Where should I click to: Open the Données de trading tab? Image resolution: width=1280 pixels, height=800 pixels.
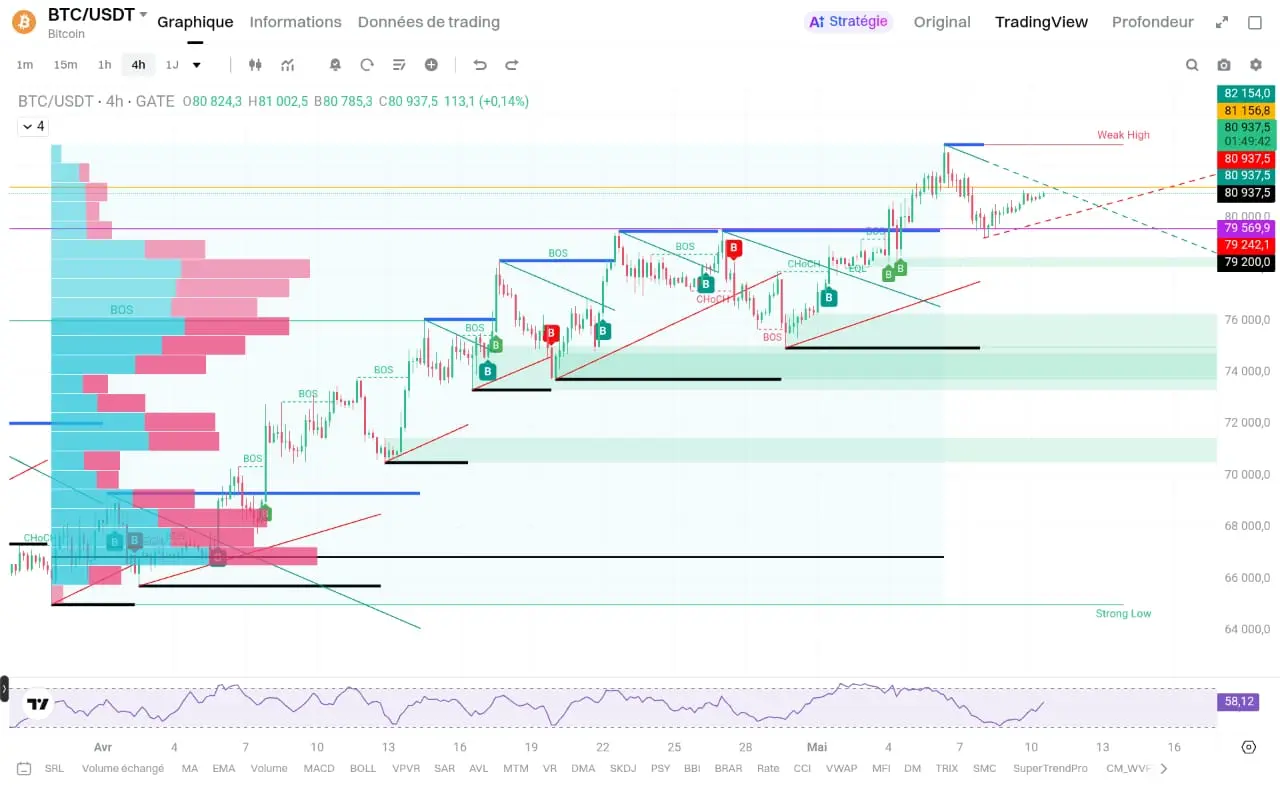point(429,22)
